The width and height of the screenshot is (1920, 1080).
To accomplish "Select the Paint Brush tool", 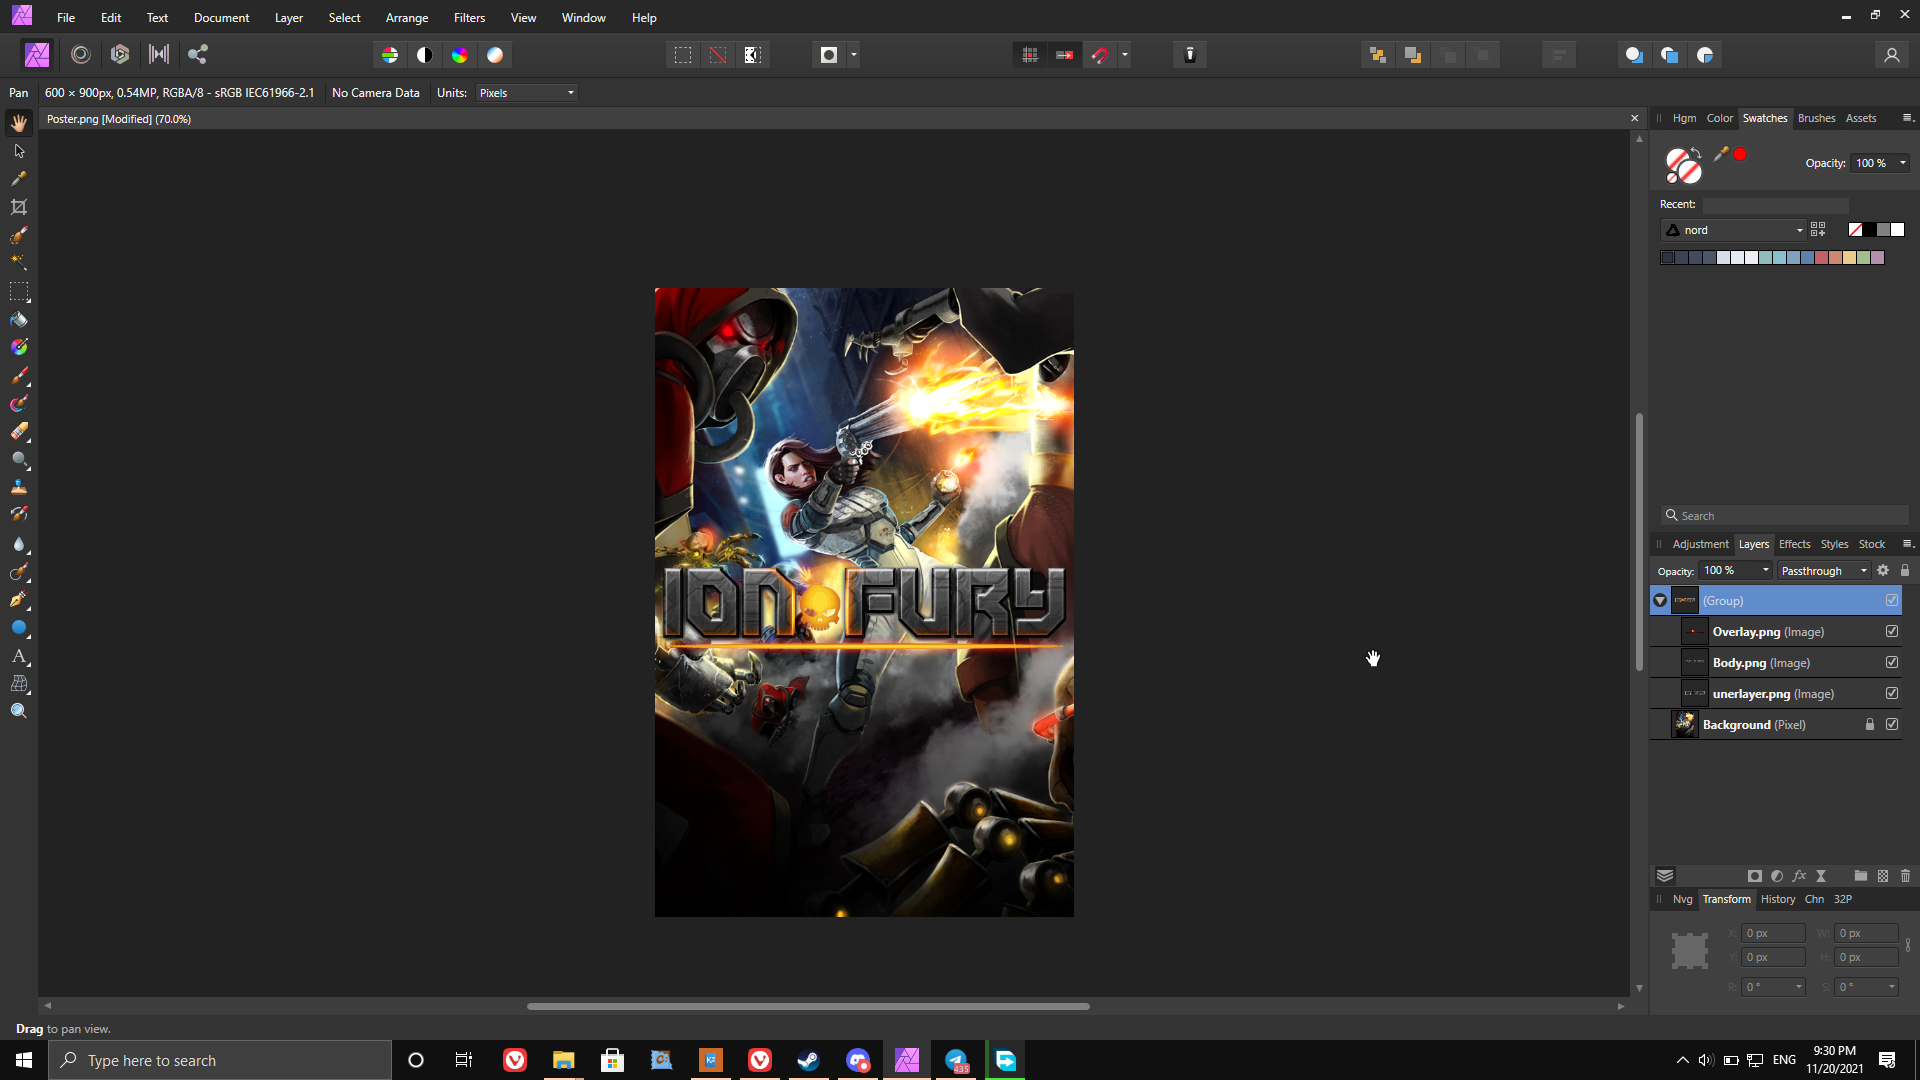I will (19, 376).
